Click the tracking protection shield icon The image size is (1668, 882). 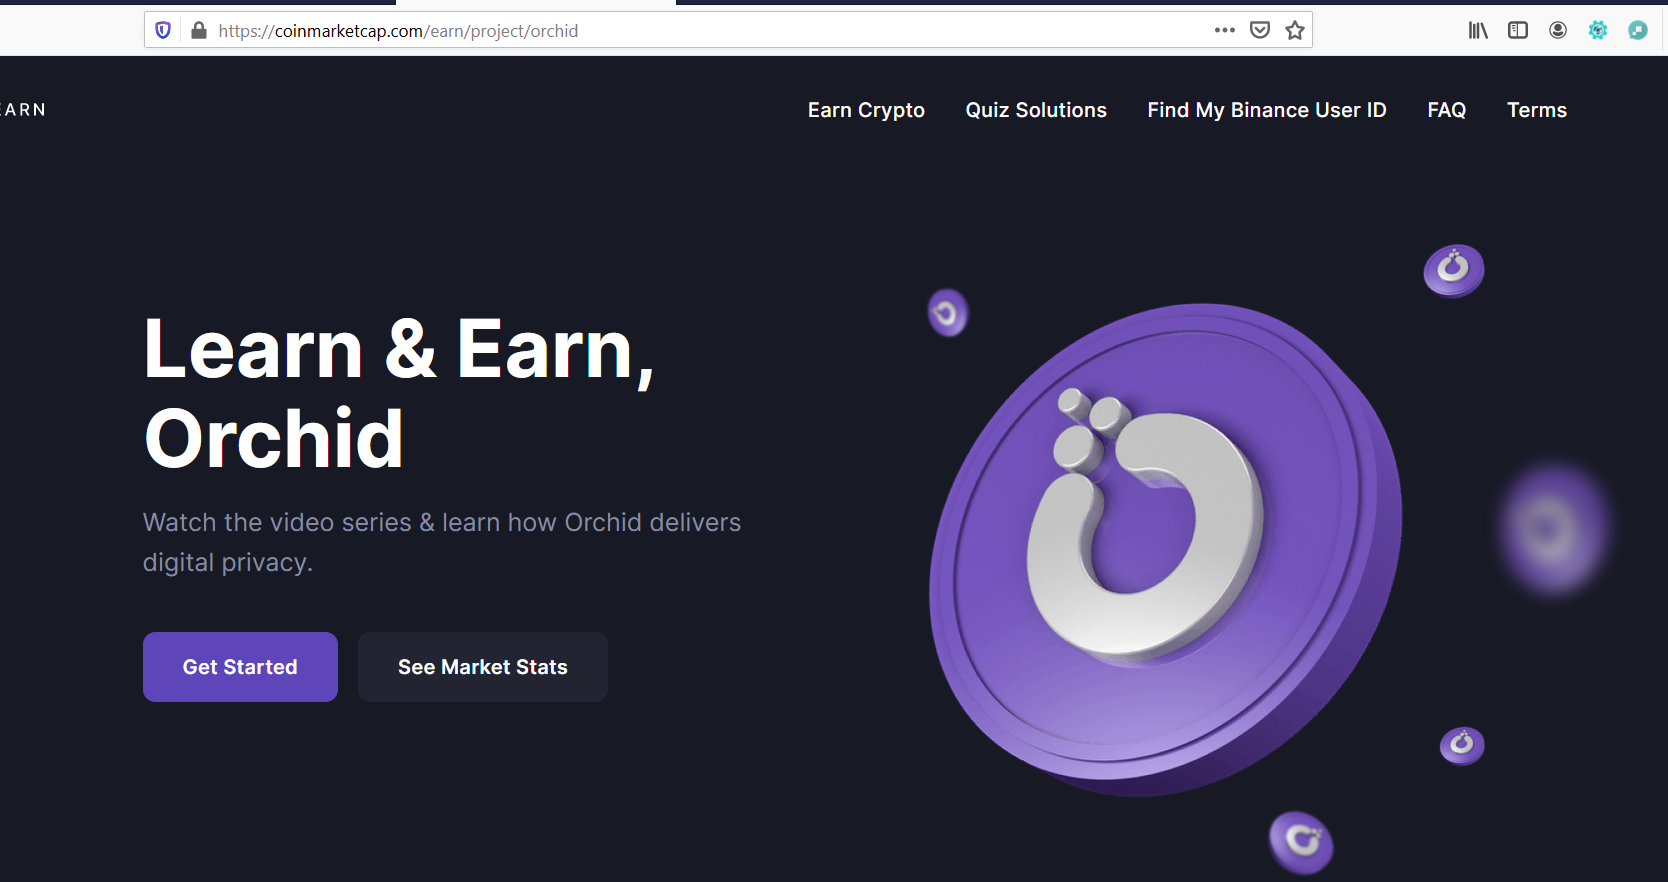pos(163,30)
